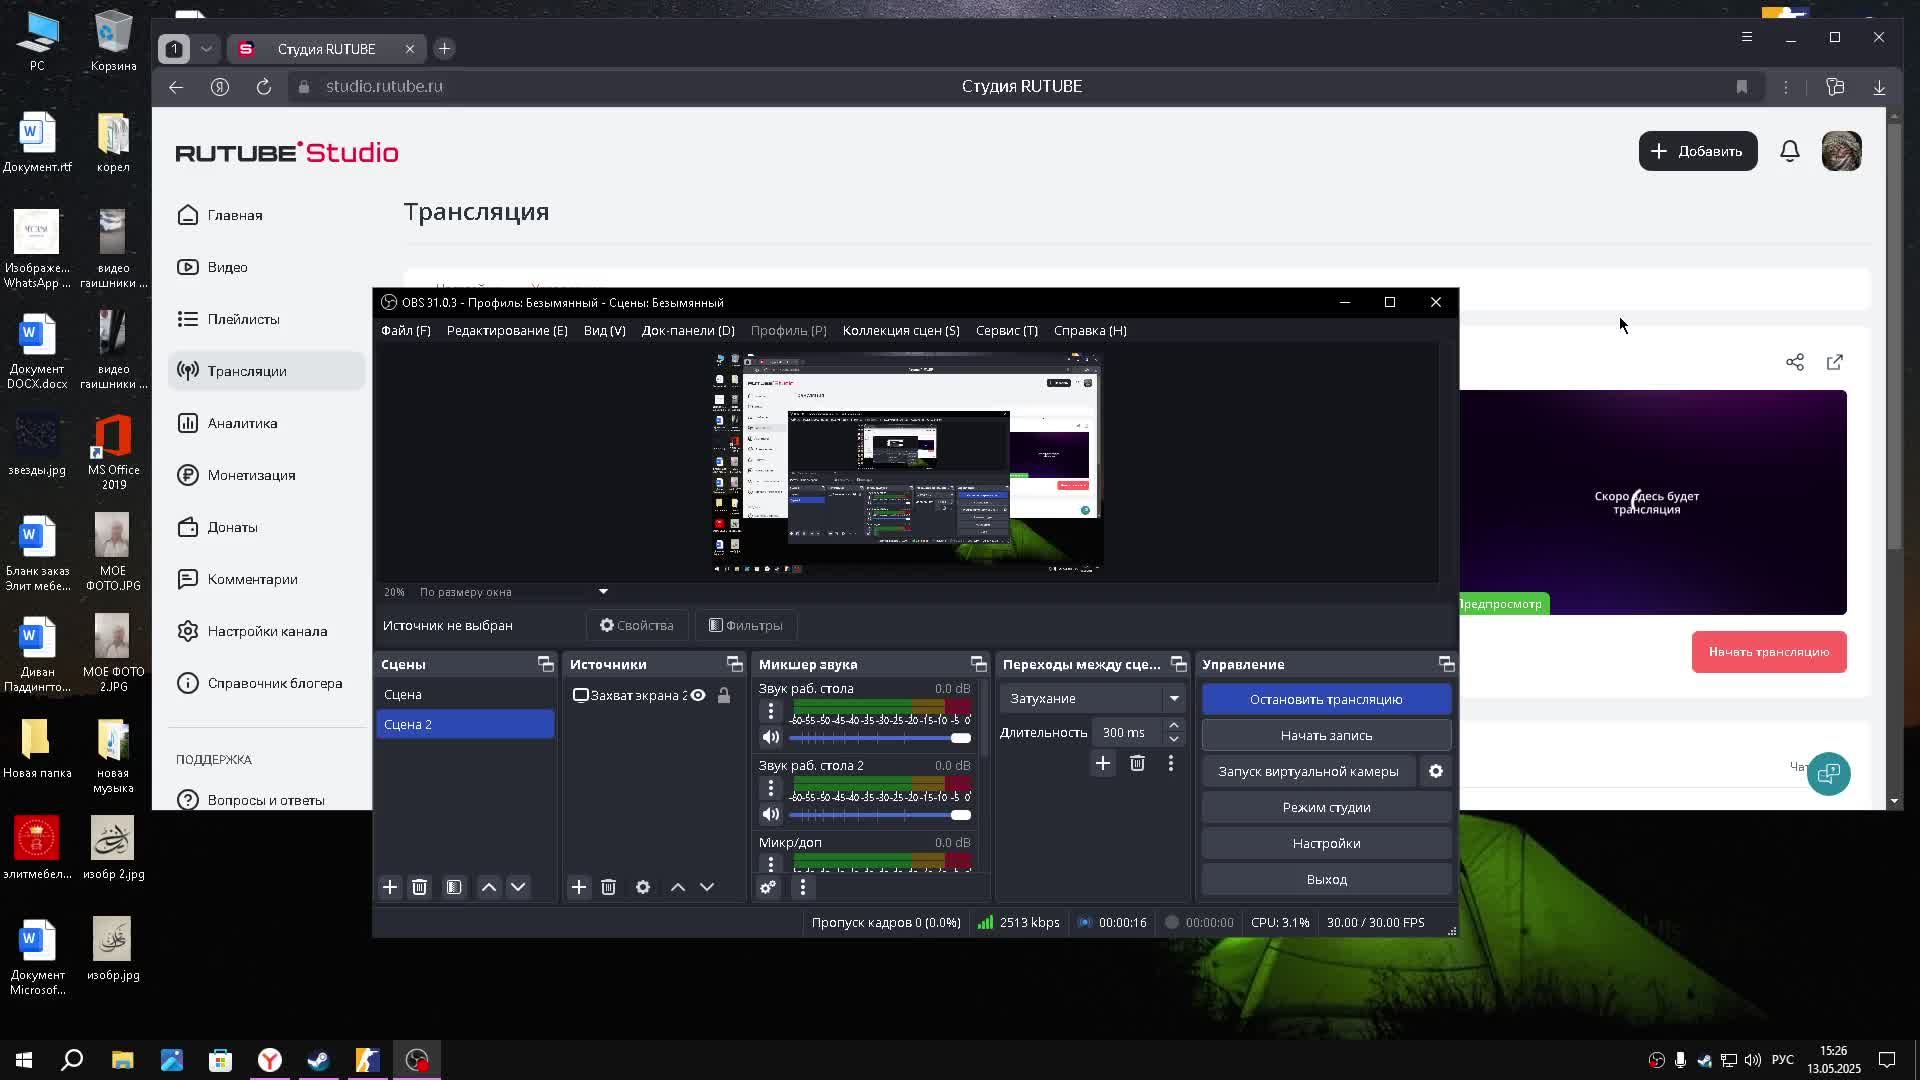Open the Вид menu
The width and height of the screenshot is (1920, 1080).
(x=604, y=330)
